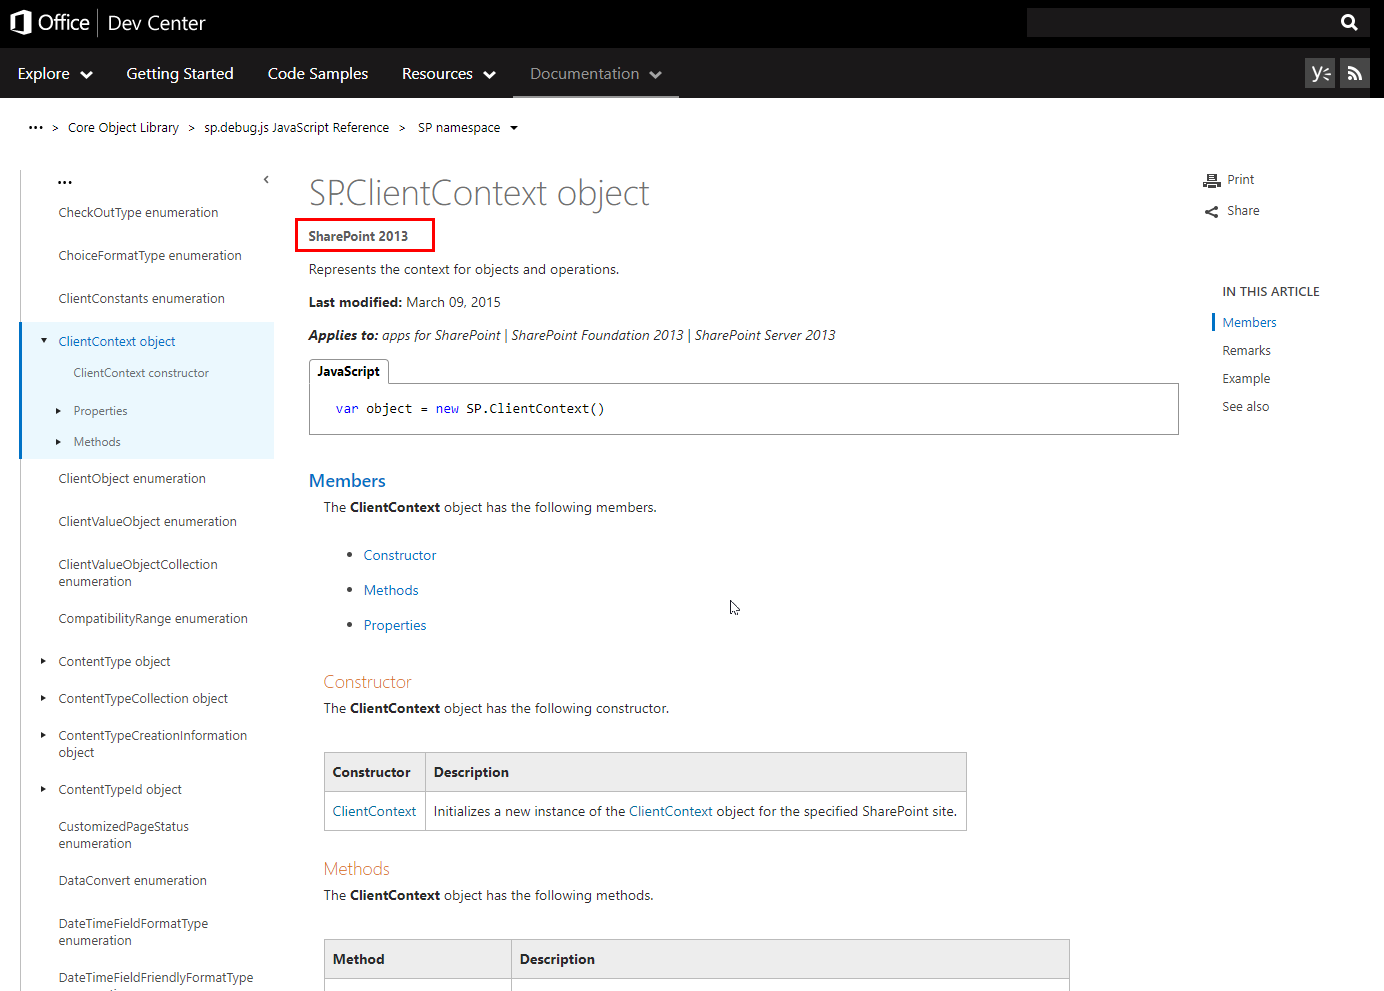1384x991 pixels.
Task: Open the Explore dropdown menu
Action: [x=55, y=74]
